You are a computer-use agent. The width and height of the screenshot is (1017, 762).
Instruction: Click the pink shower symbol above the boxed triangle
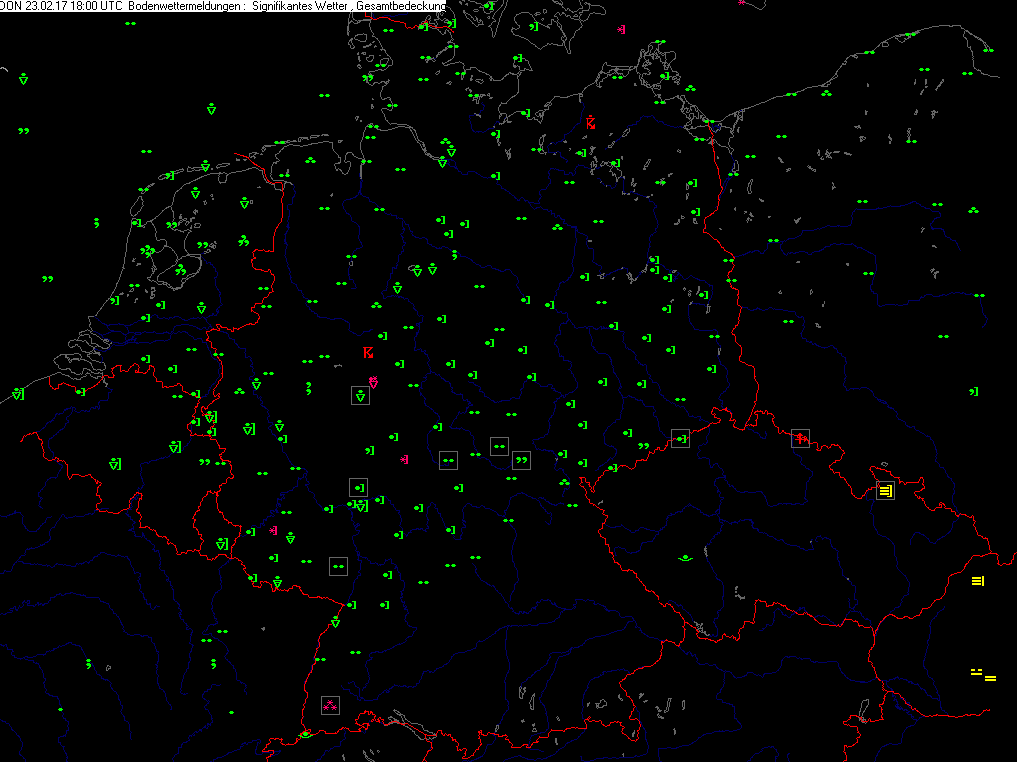click(373, 382)
